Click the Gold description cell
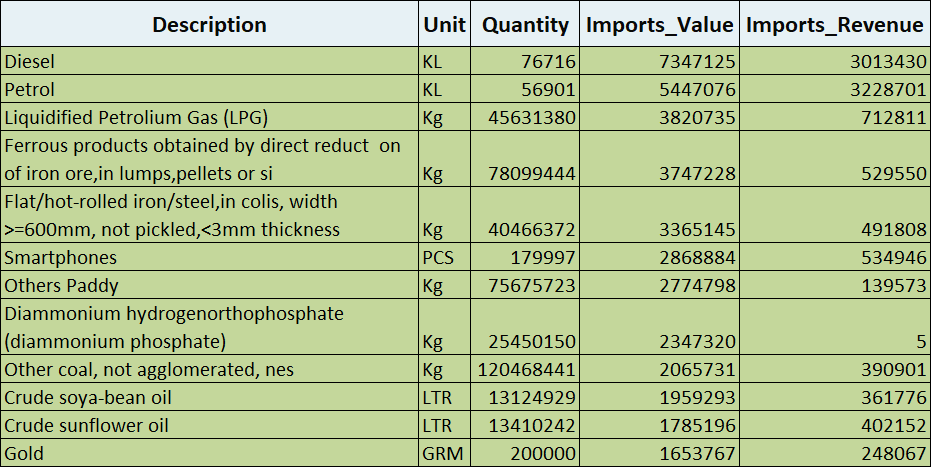The width and height of the screenshot is (932, 468). [x=209, y=453]
